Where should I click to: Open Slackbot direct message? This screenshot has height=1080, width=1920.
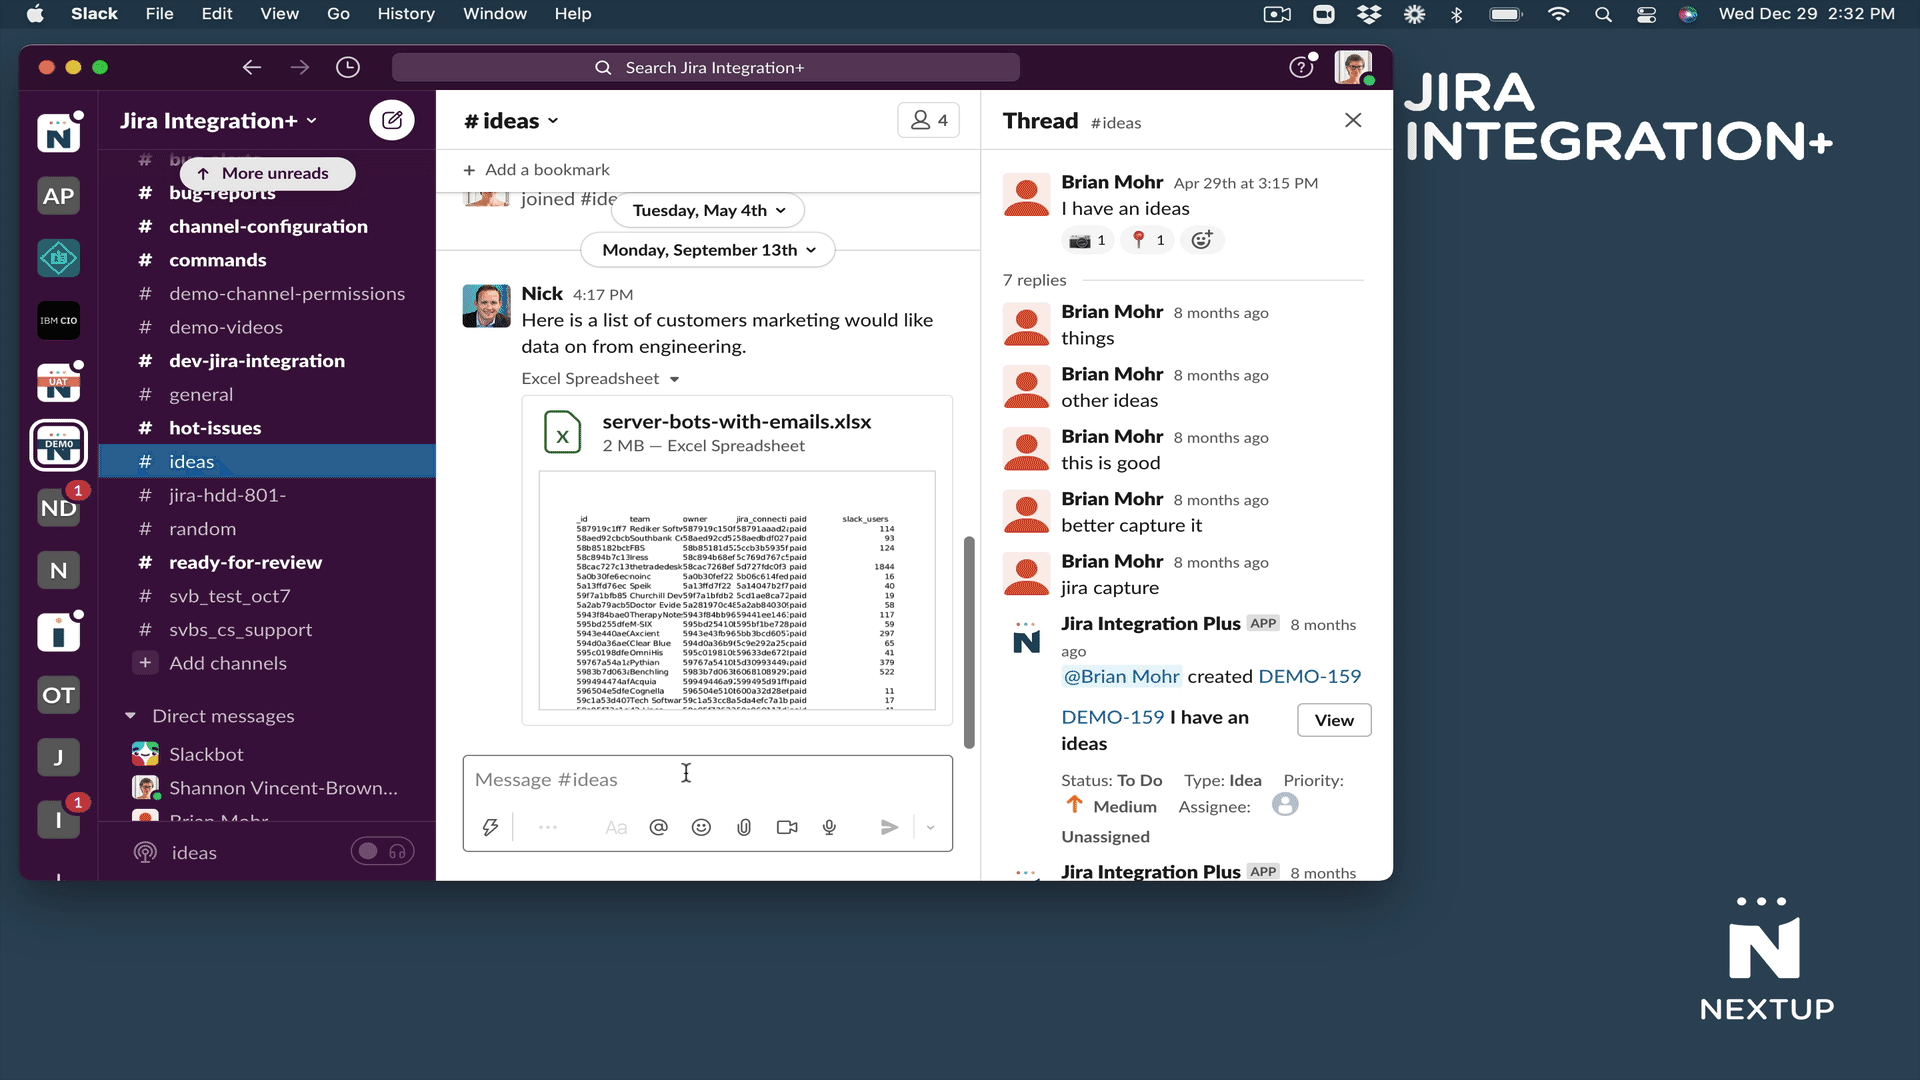click(x=267, y=754)
